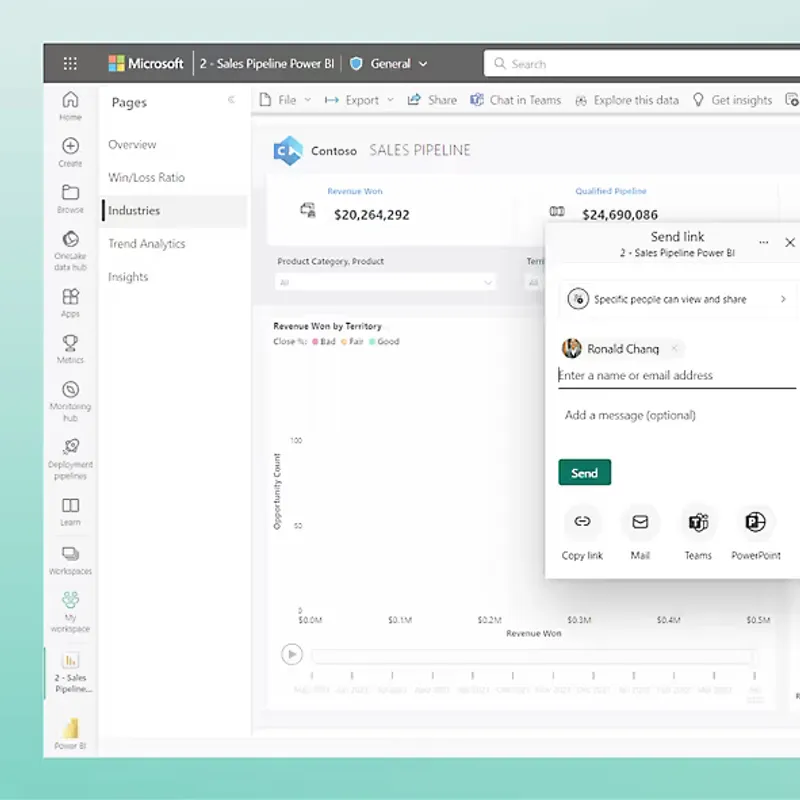Viewport: 800px width, 800px height.
Task: Click the Fair legend color marker
Action: pos(343,341)
